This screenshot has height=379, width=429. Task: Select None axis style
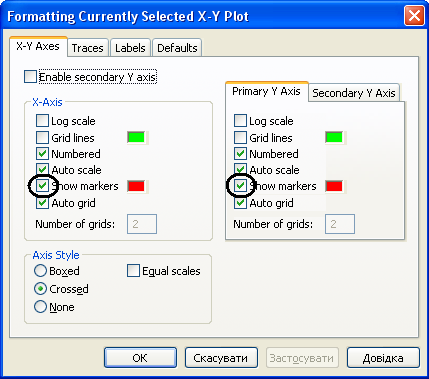pos(40,307)
